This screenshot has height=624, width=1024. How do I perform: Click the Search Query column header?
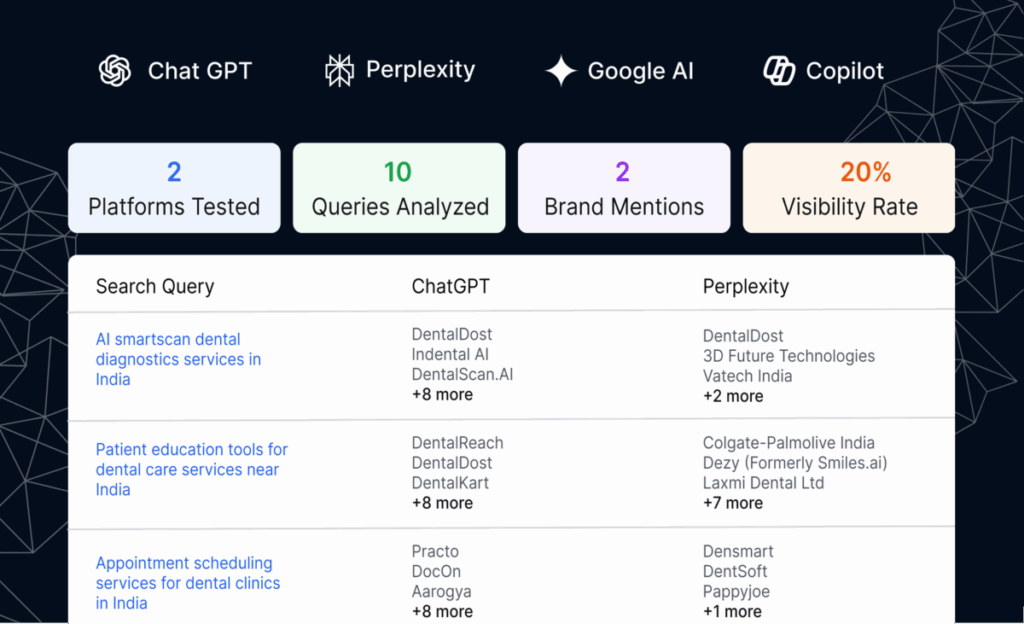155,287
